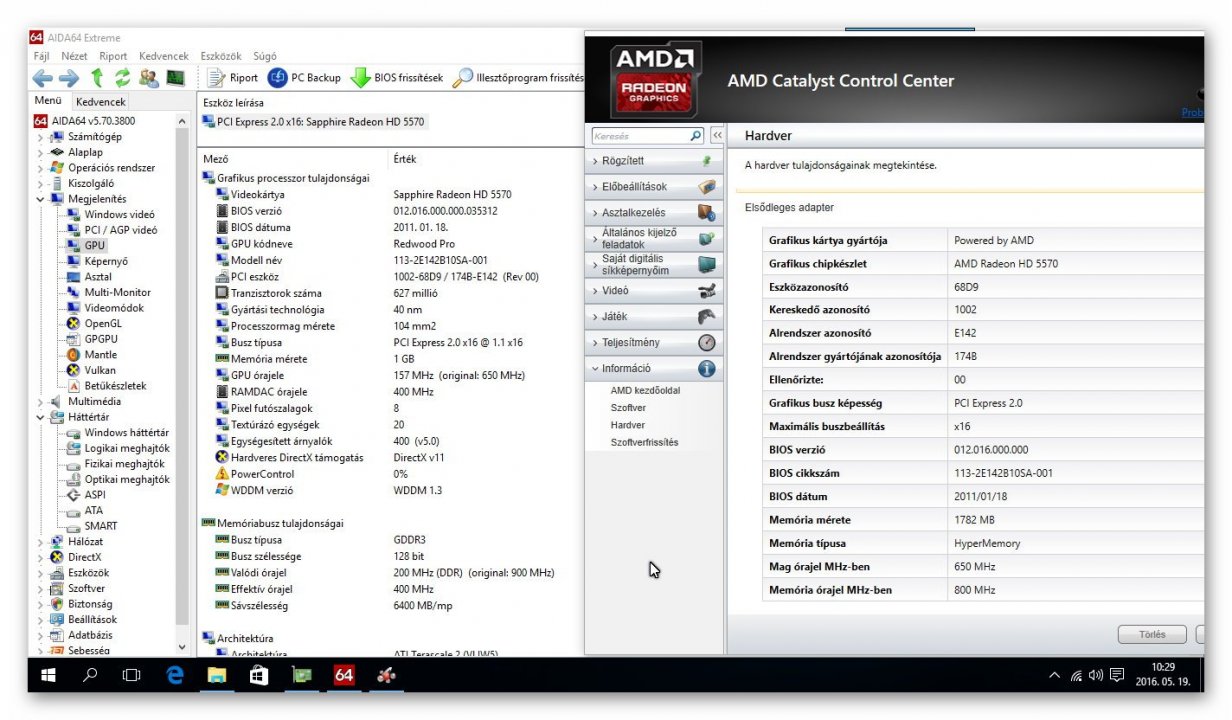Collapse the Catalyst sidebar with double-arrow button

point(717,135)
